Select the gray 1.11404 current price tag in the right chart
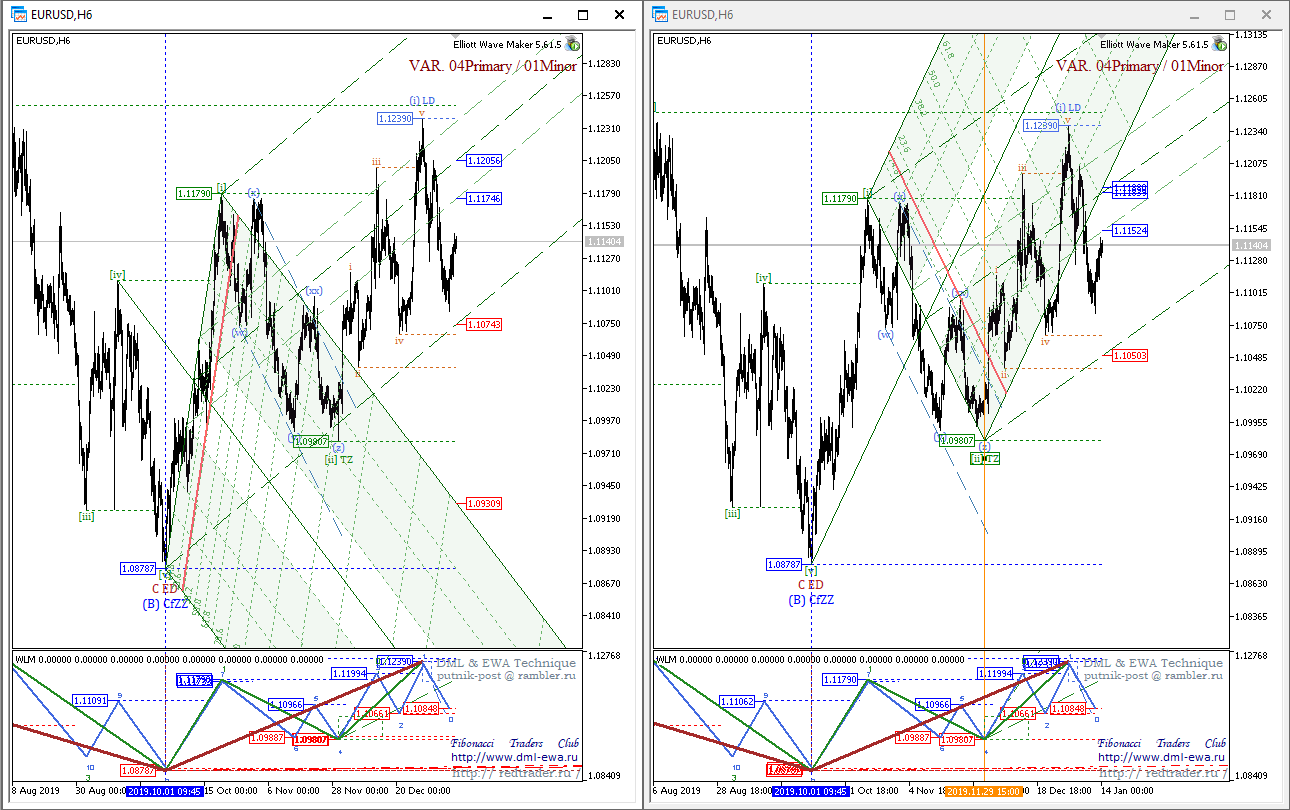 pyautogui.click(x=1251, y=245)
